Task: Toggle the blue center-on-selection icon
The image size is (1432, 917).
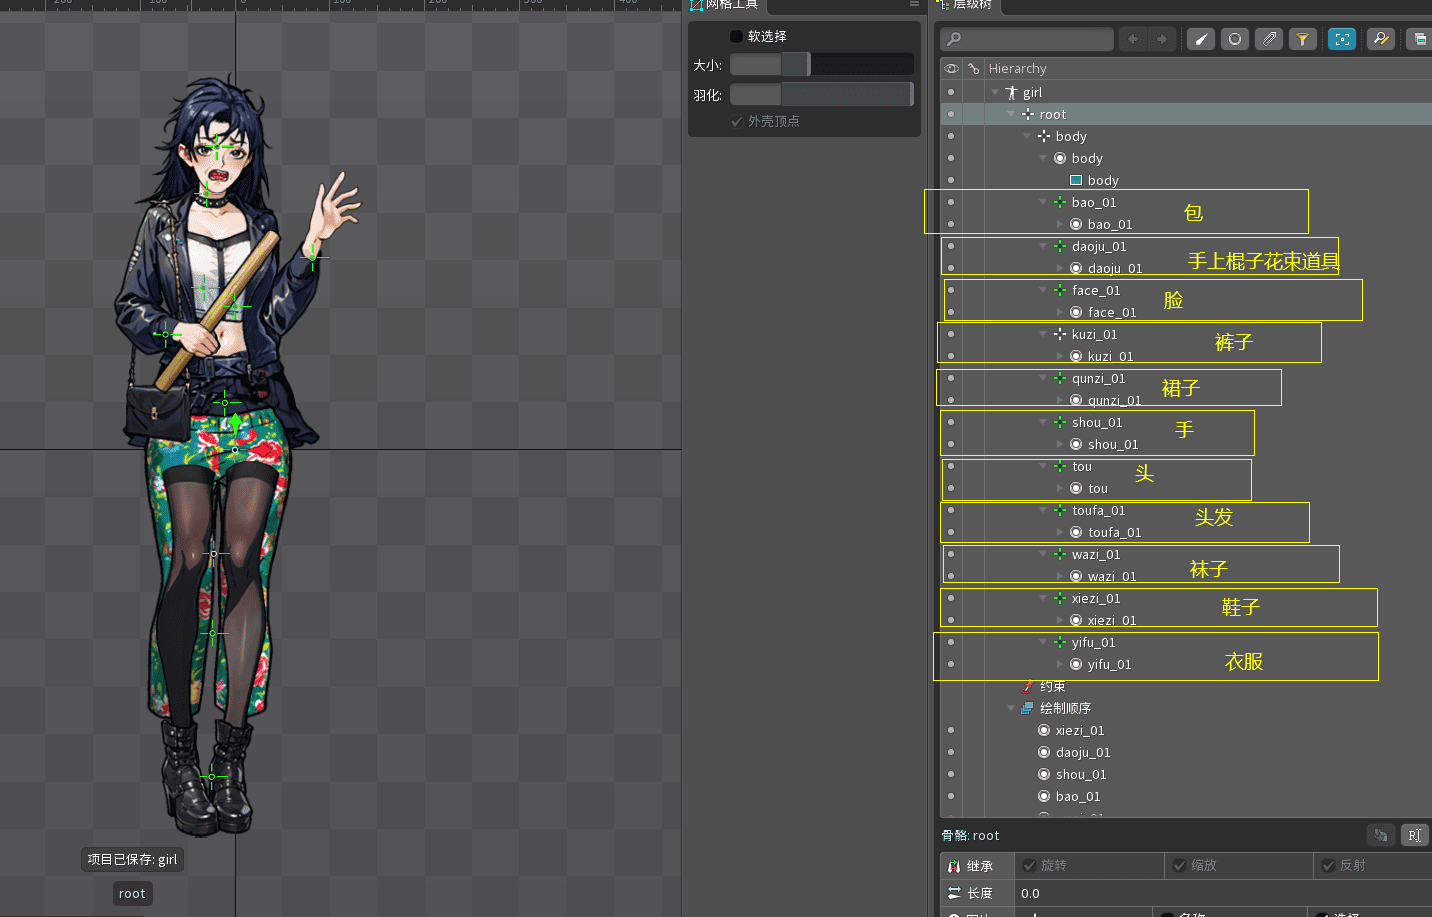Action: 1342,39
